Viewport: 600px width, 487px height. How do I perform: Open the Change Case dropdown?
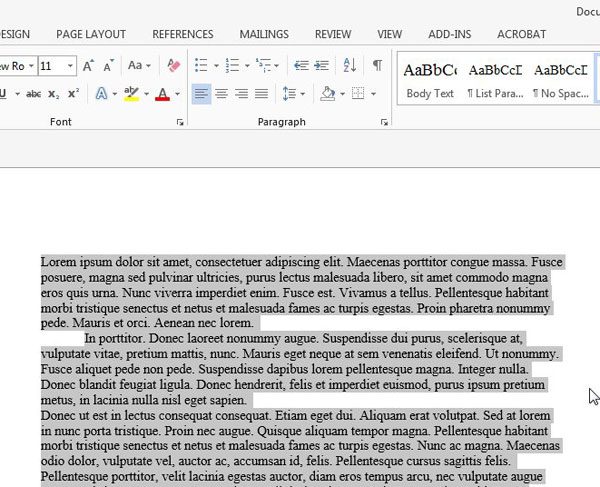coord(138,66)
